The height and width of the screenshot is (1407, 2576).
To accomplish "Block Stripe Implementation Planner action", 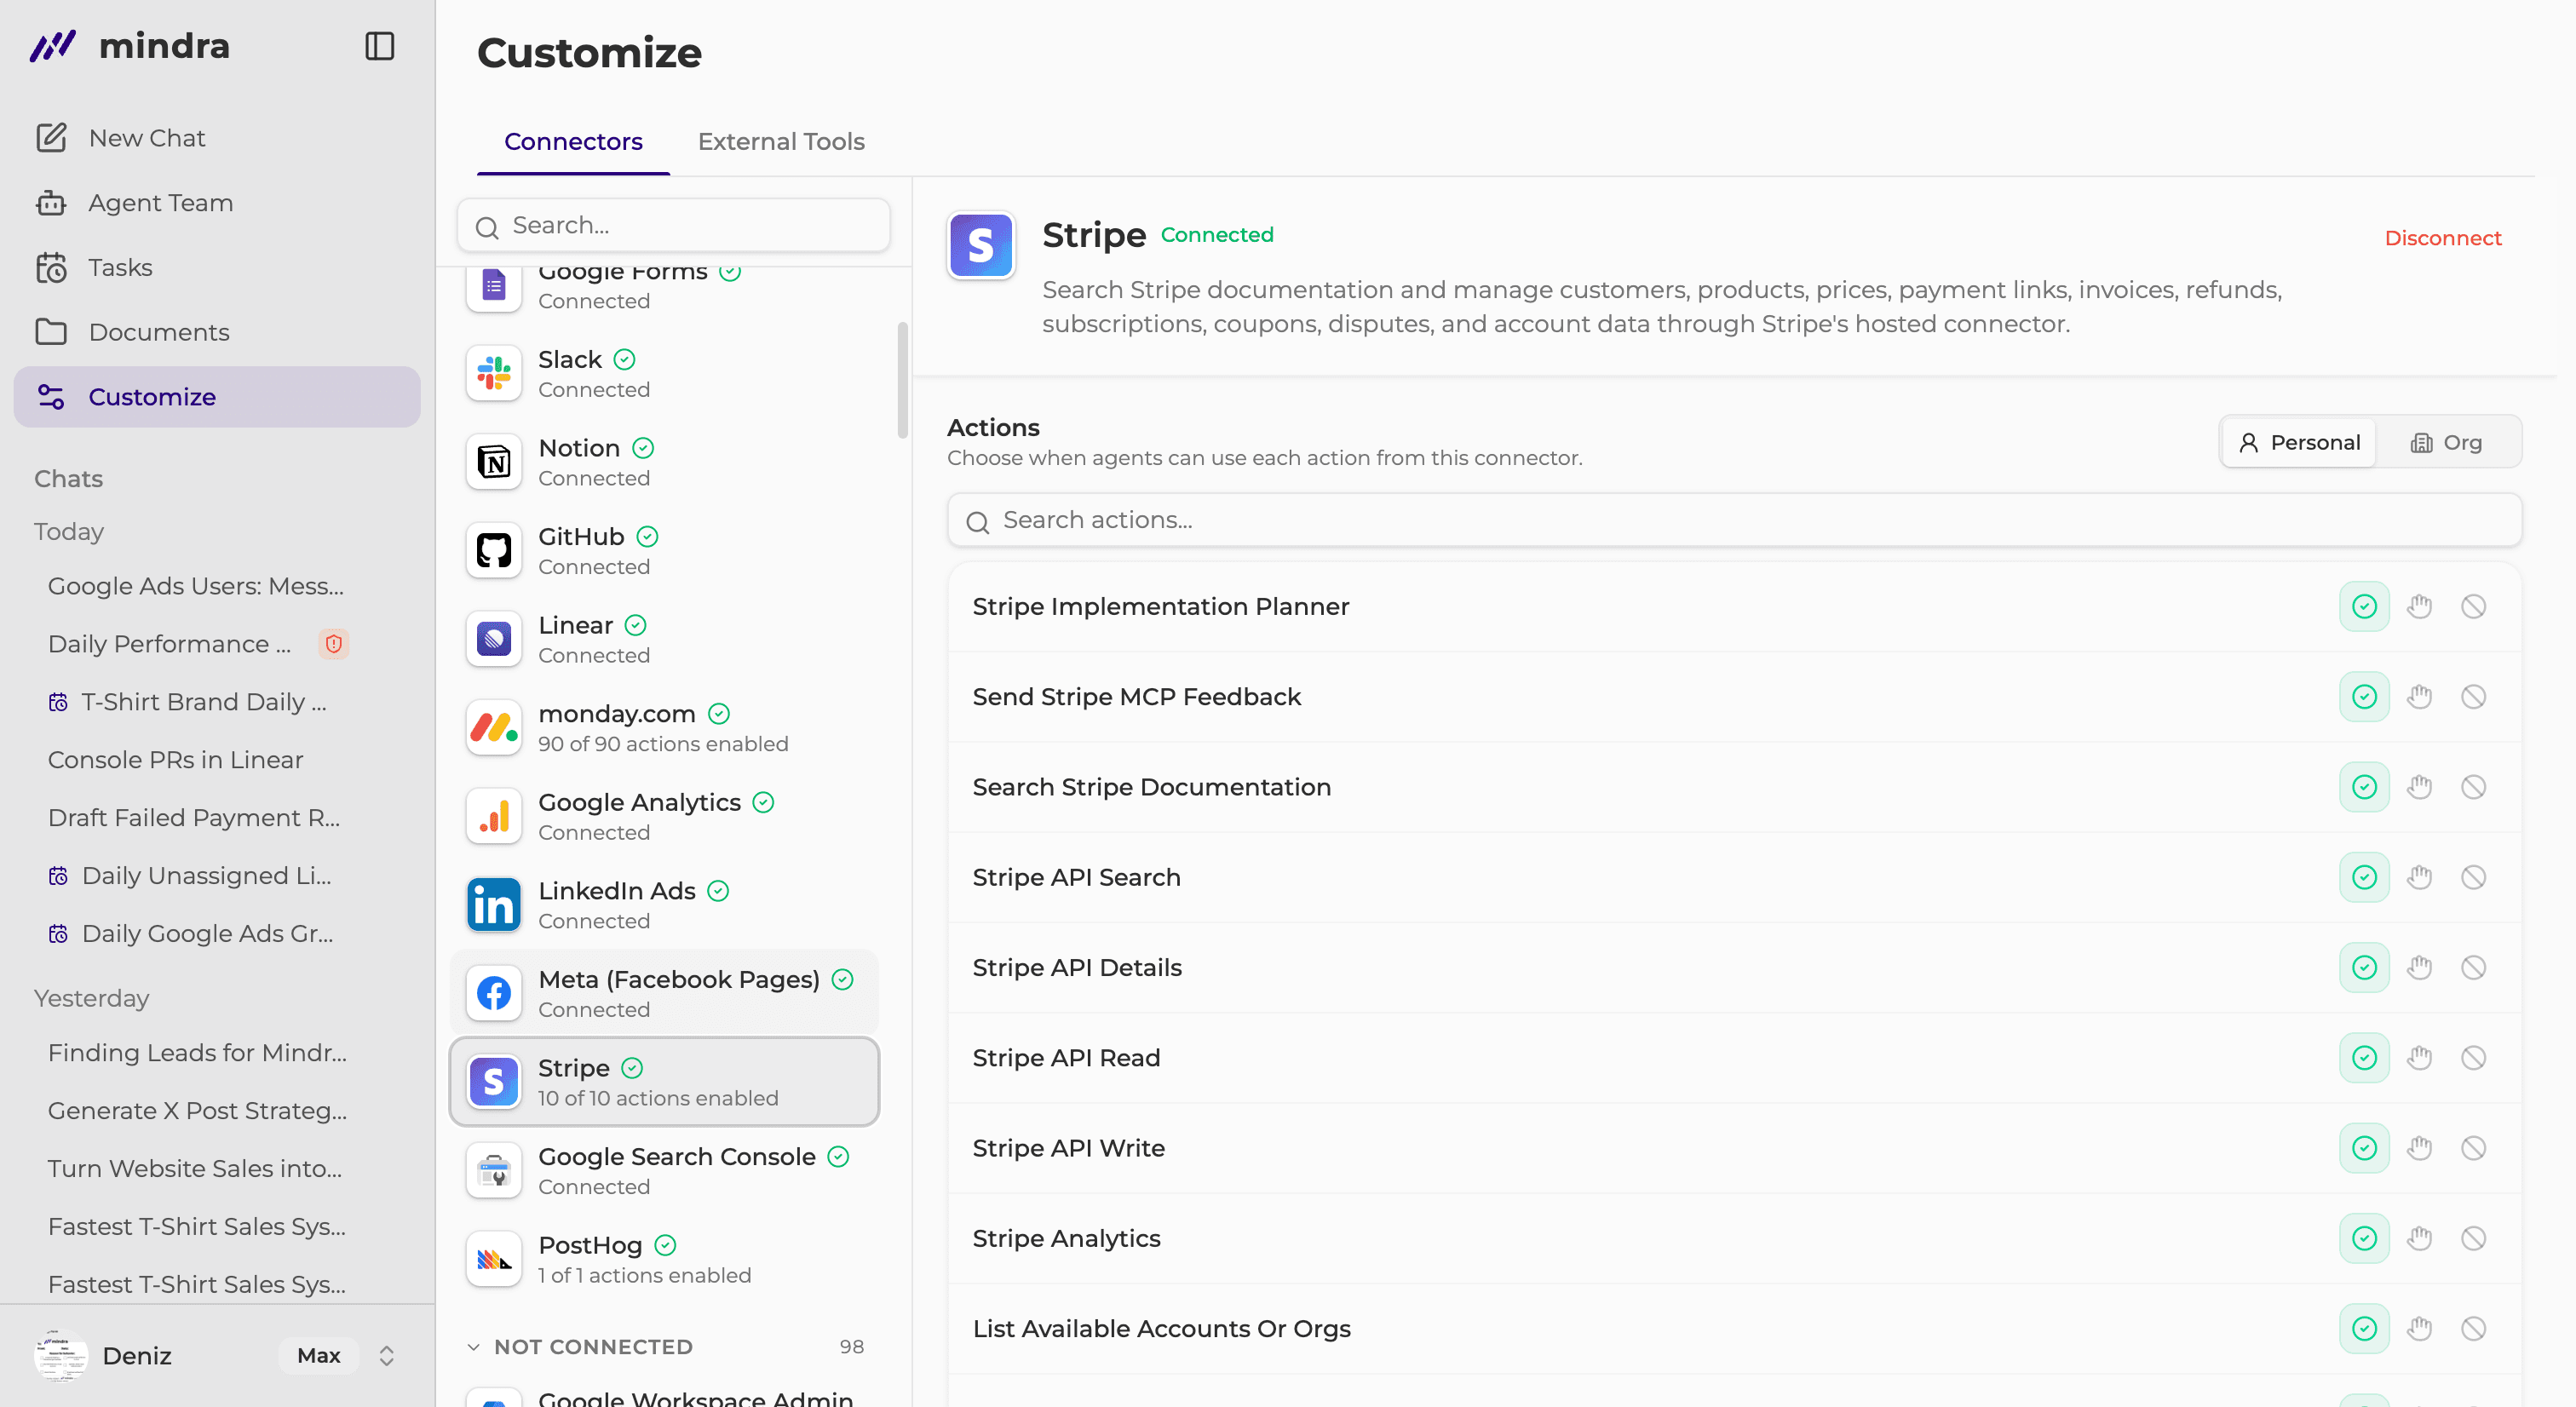I will pos(2473,607).
